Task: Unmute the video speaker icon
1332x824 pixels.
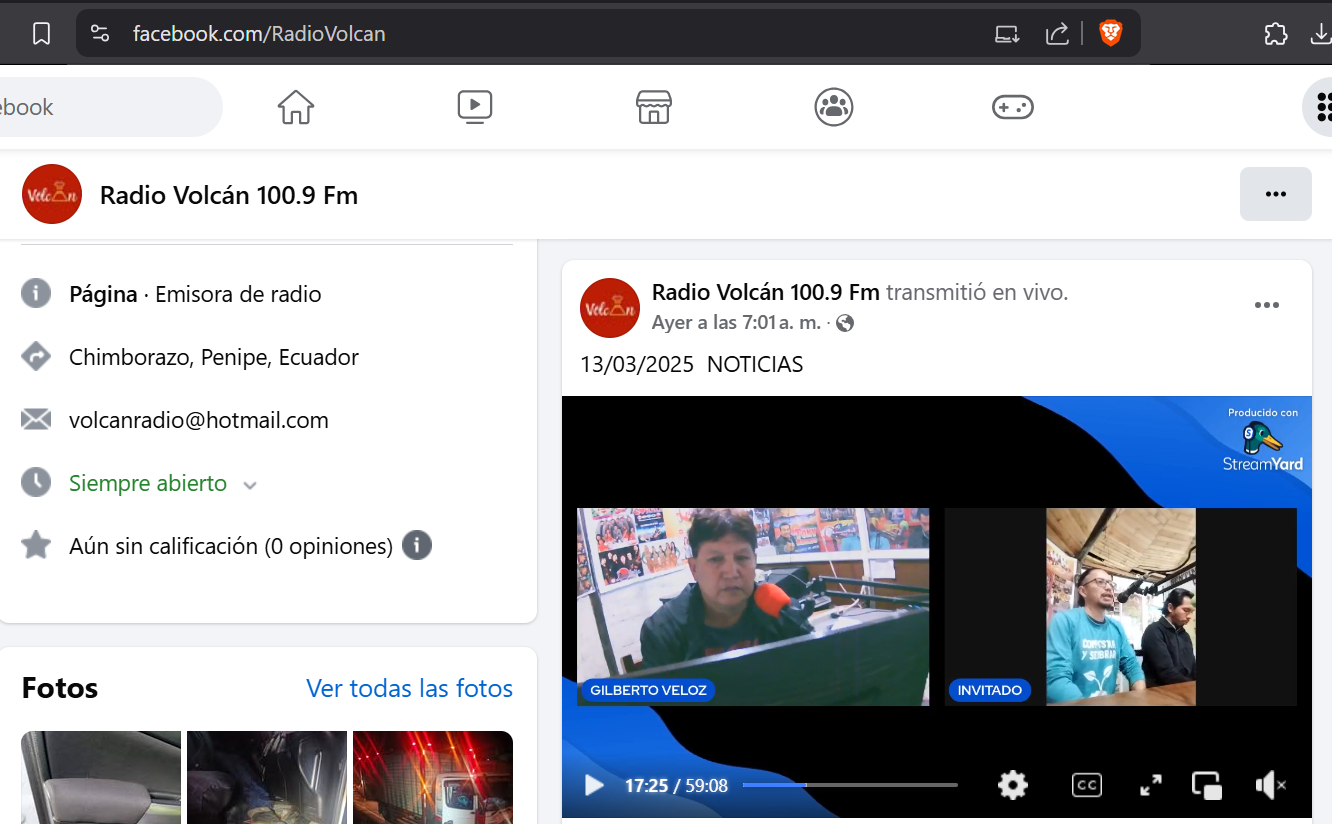Action: [x=1270, y=785]
